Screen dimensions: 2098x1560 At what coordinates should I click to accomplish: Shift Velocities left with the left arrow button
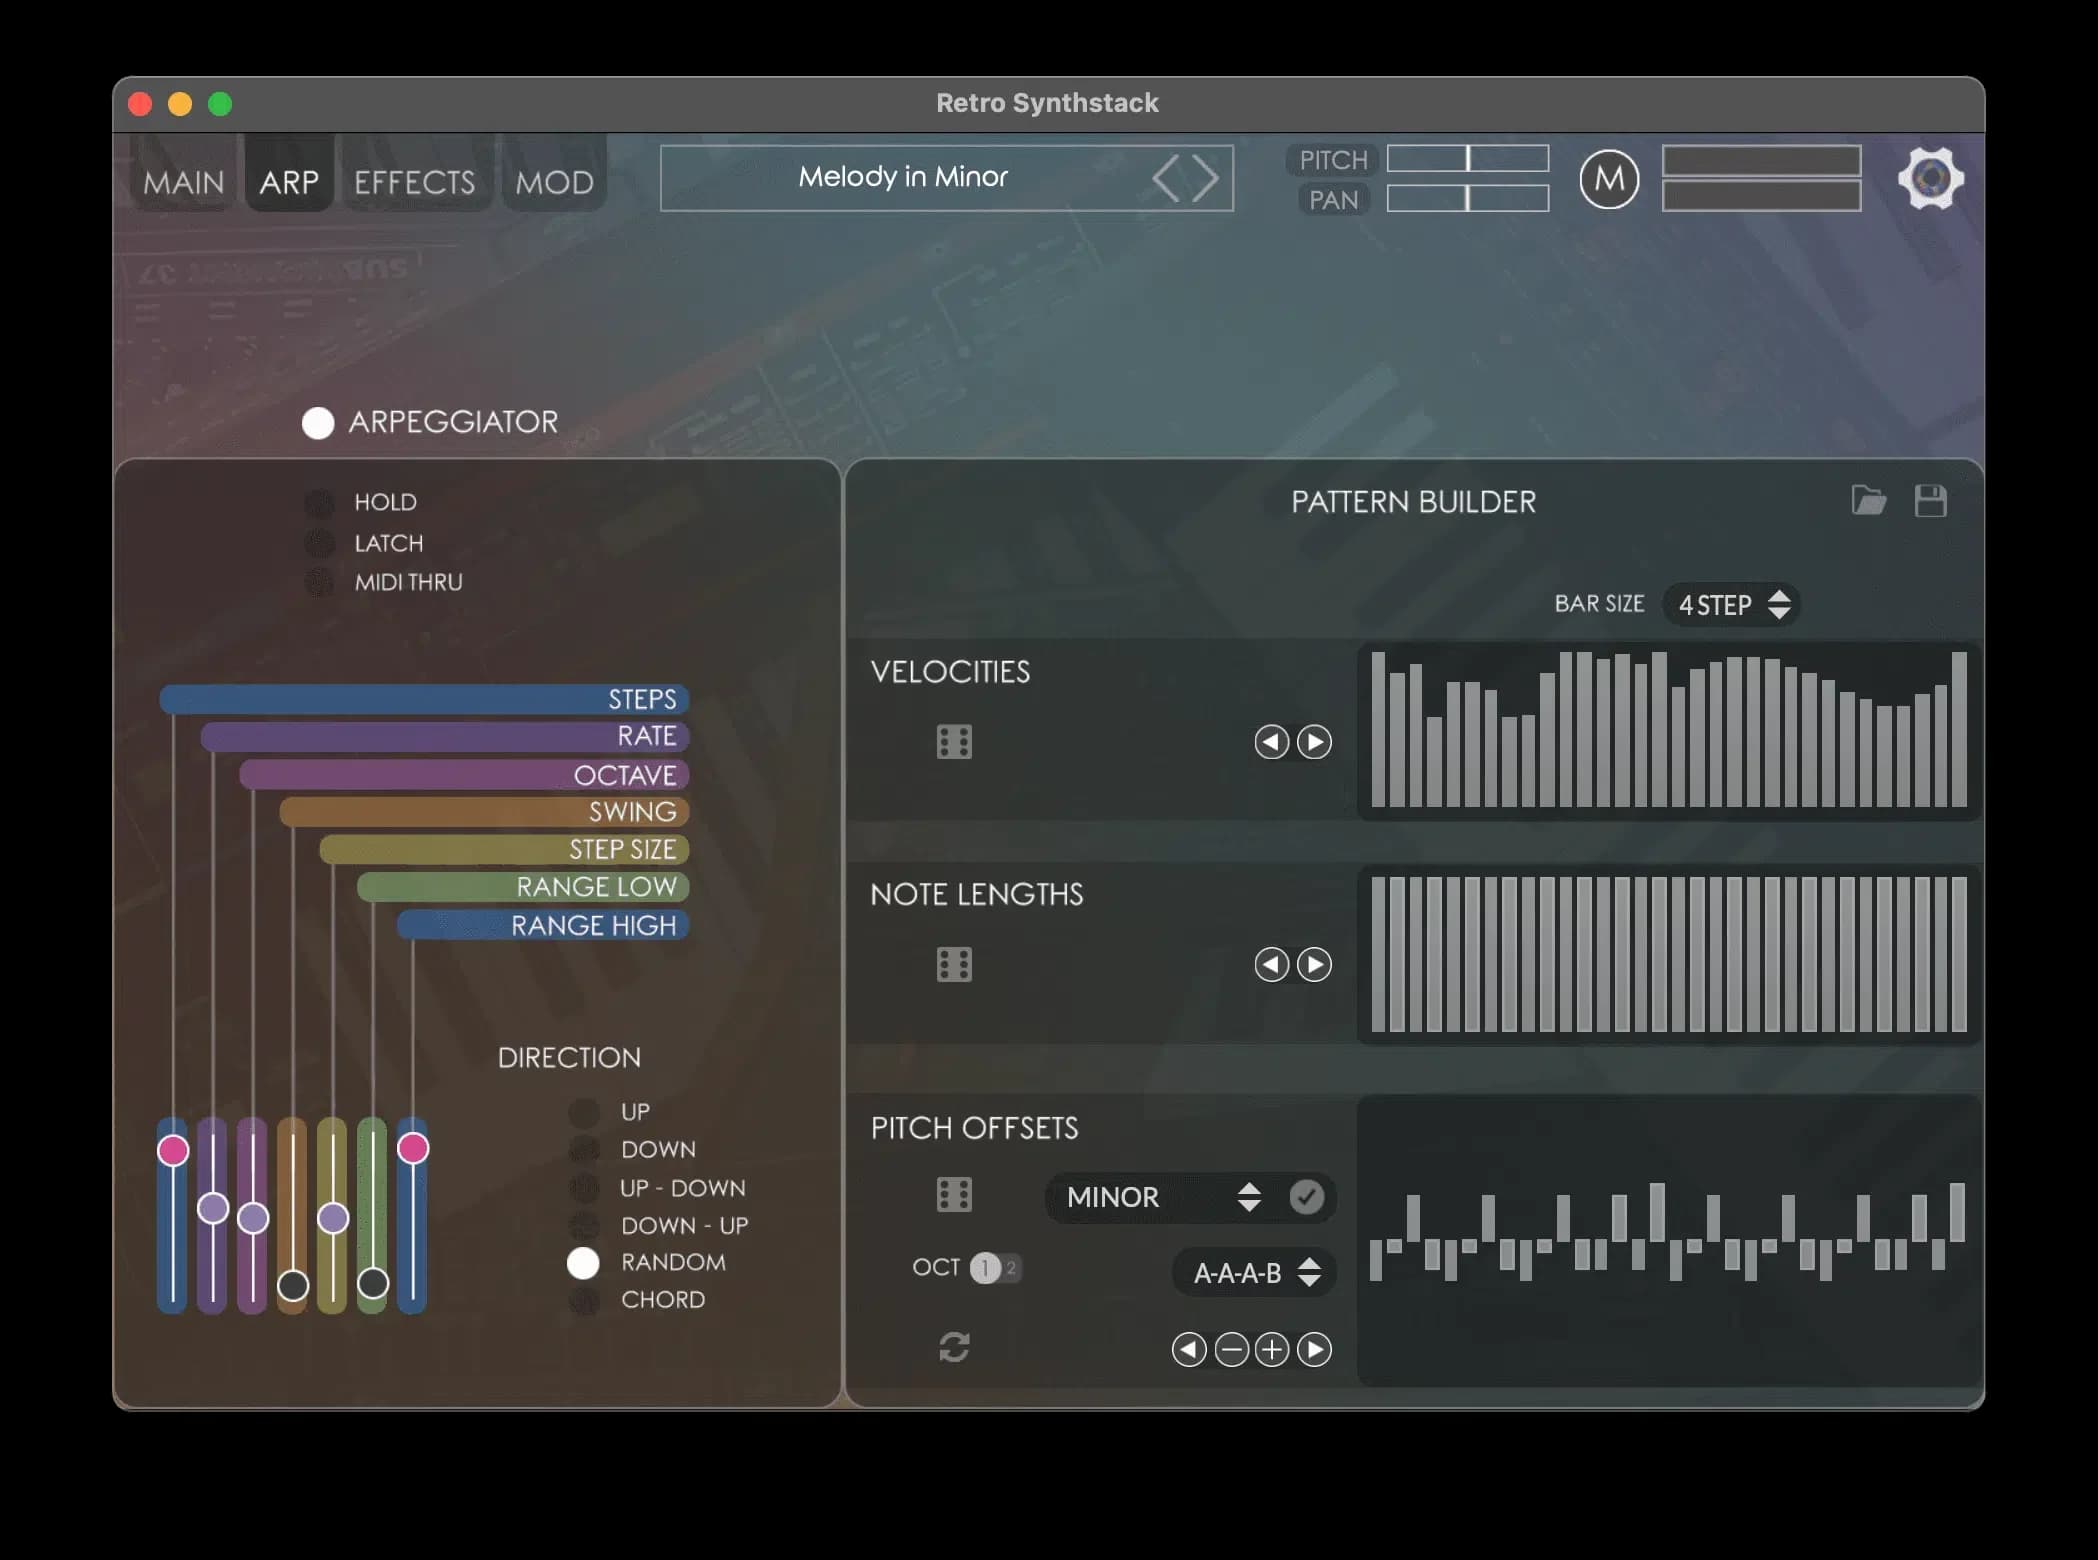click(x=1271, y=742)
